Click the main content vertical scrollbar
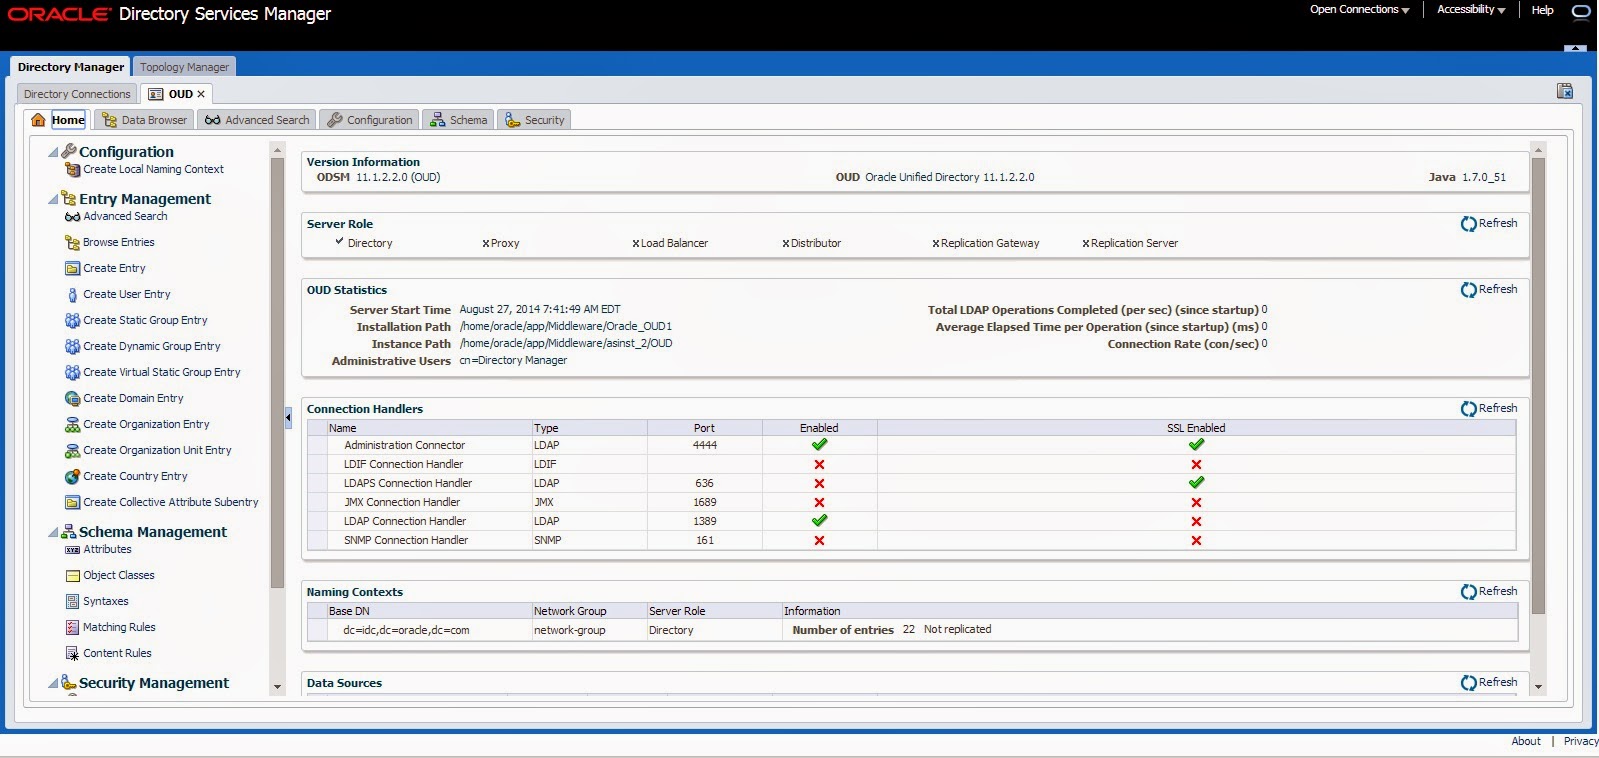Image resolution: width=1599 pixels, height=758 pixels. (x=1538, y=385)
